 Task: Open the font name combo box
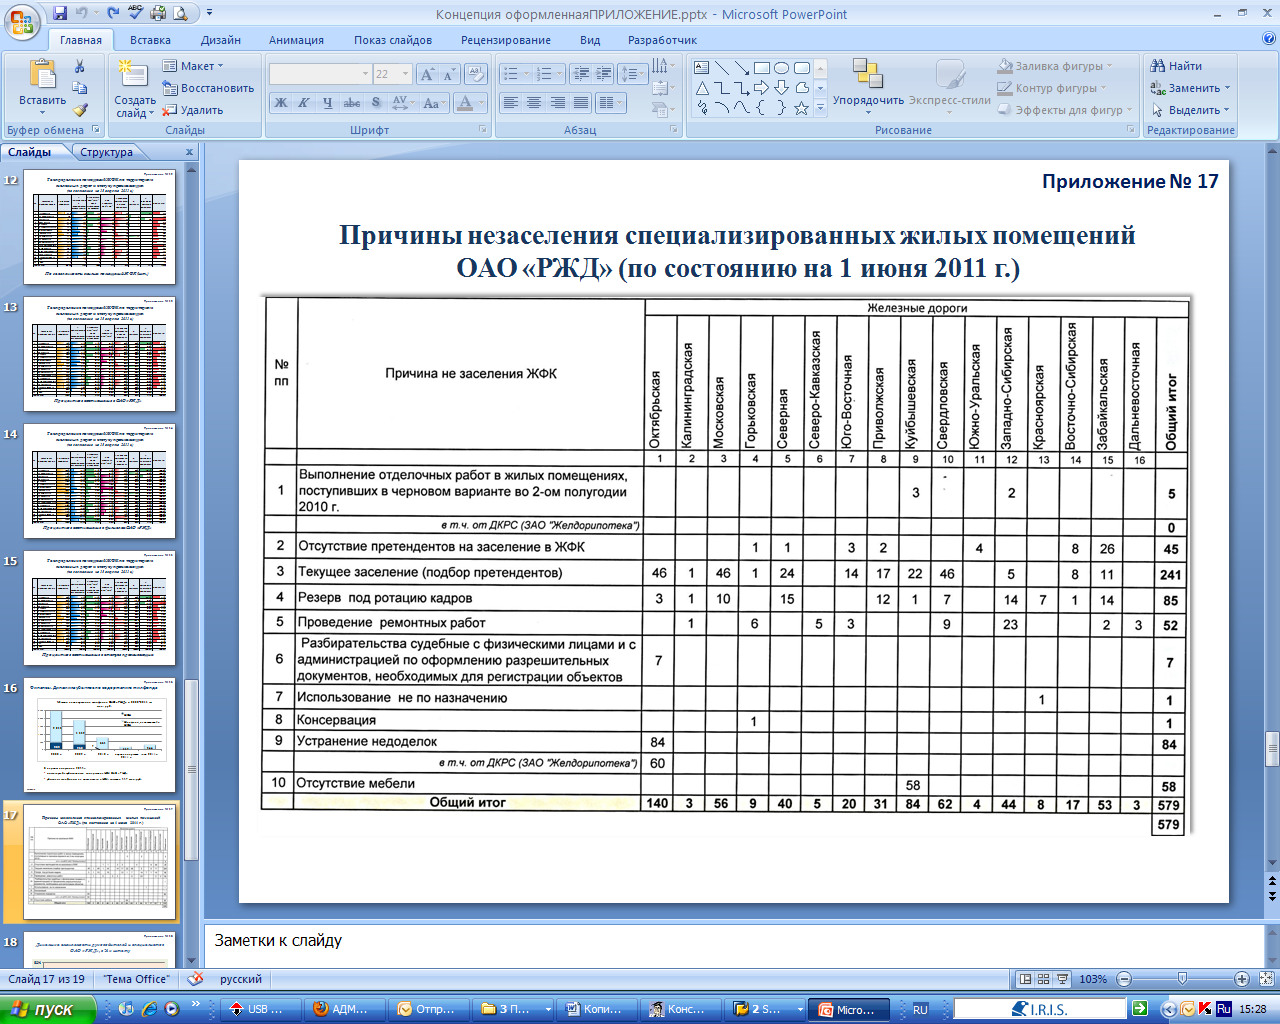point(320,74)
